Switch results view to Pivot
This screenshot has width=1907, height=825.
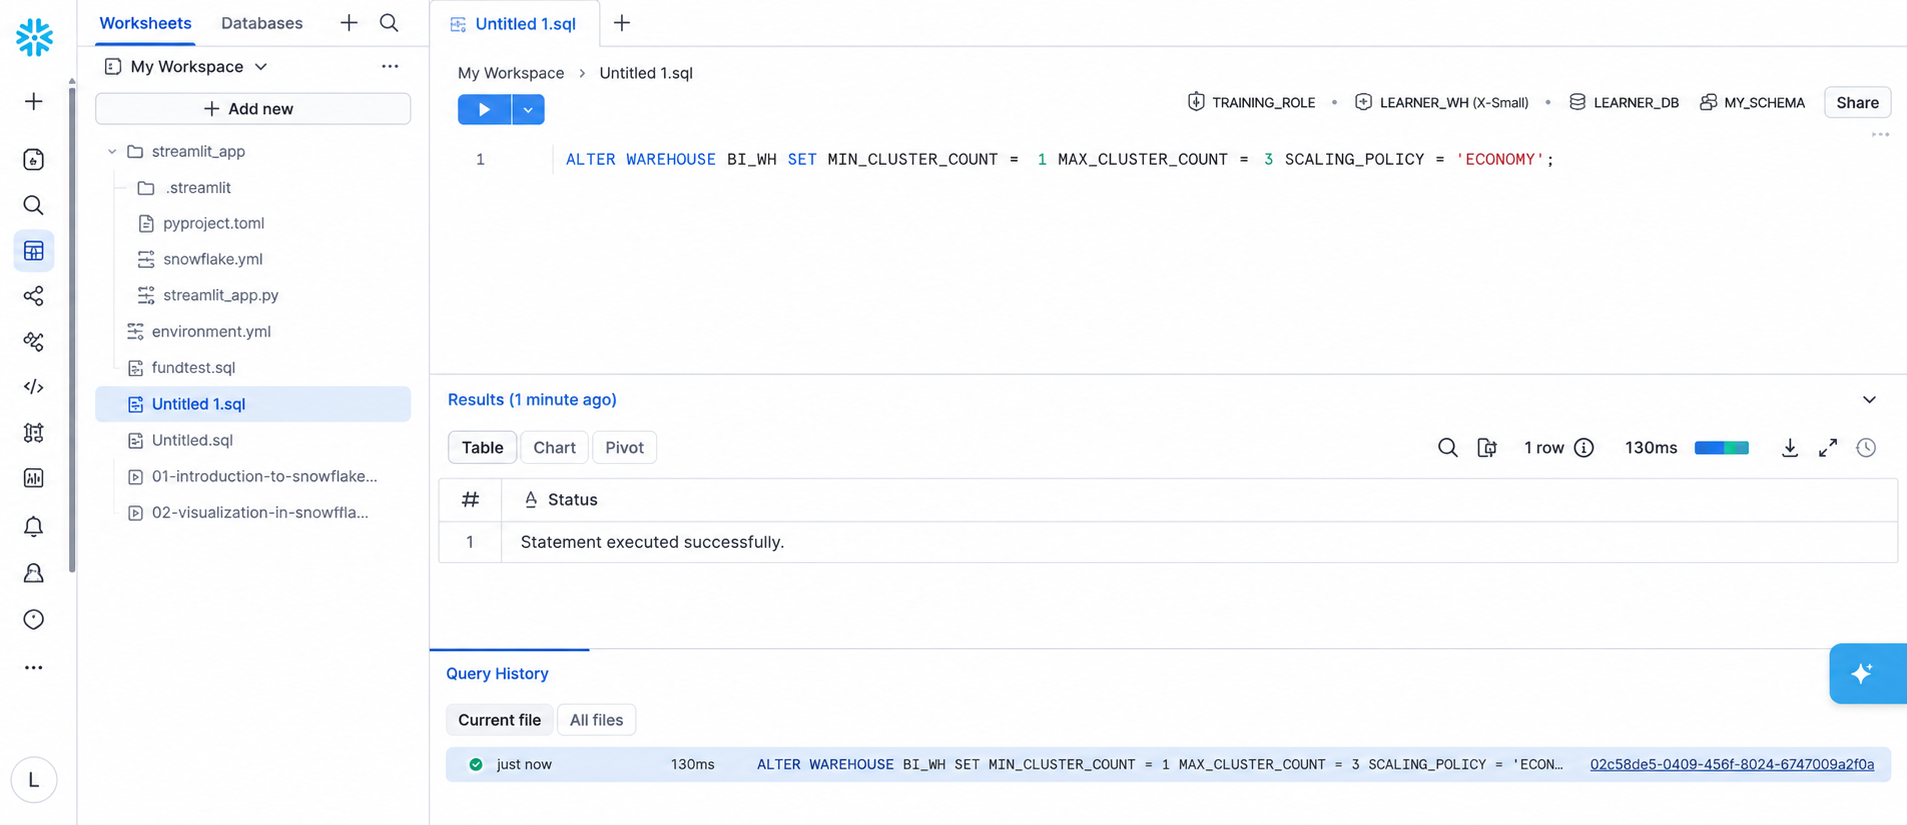(x=624, y=447)
